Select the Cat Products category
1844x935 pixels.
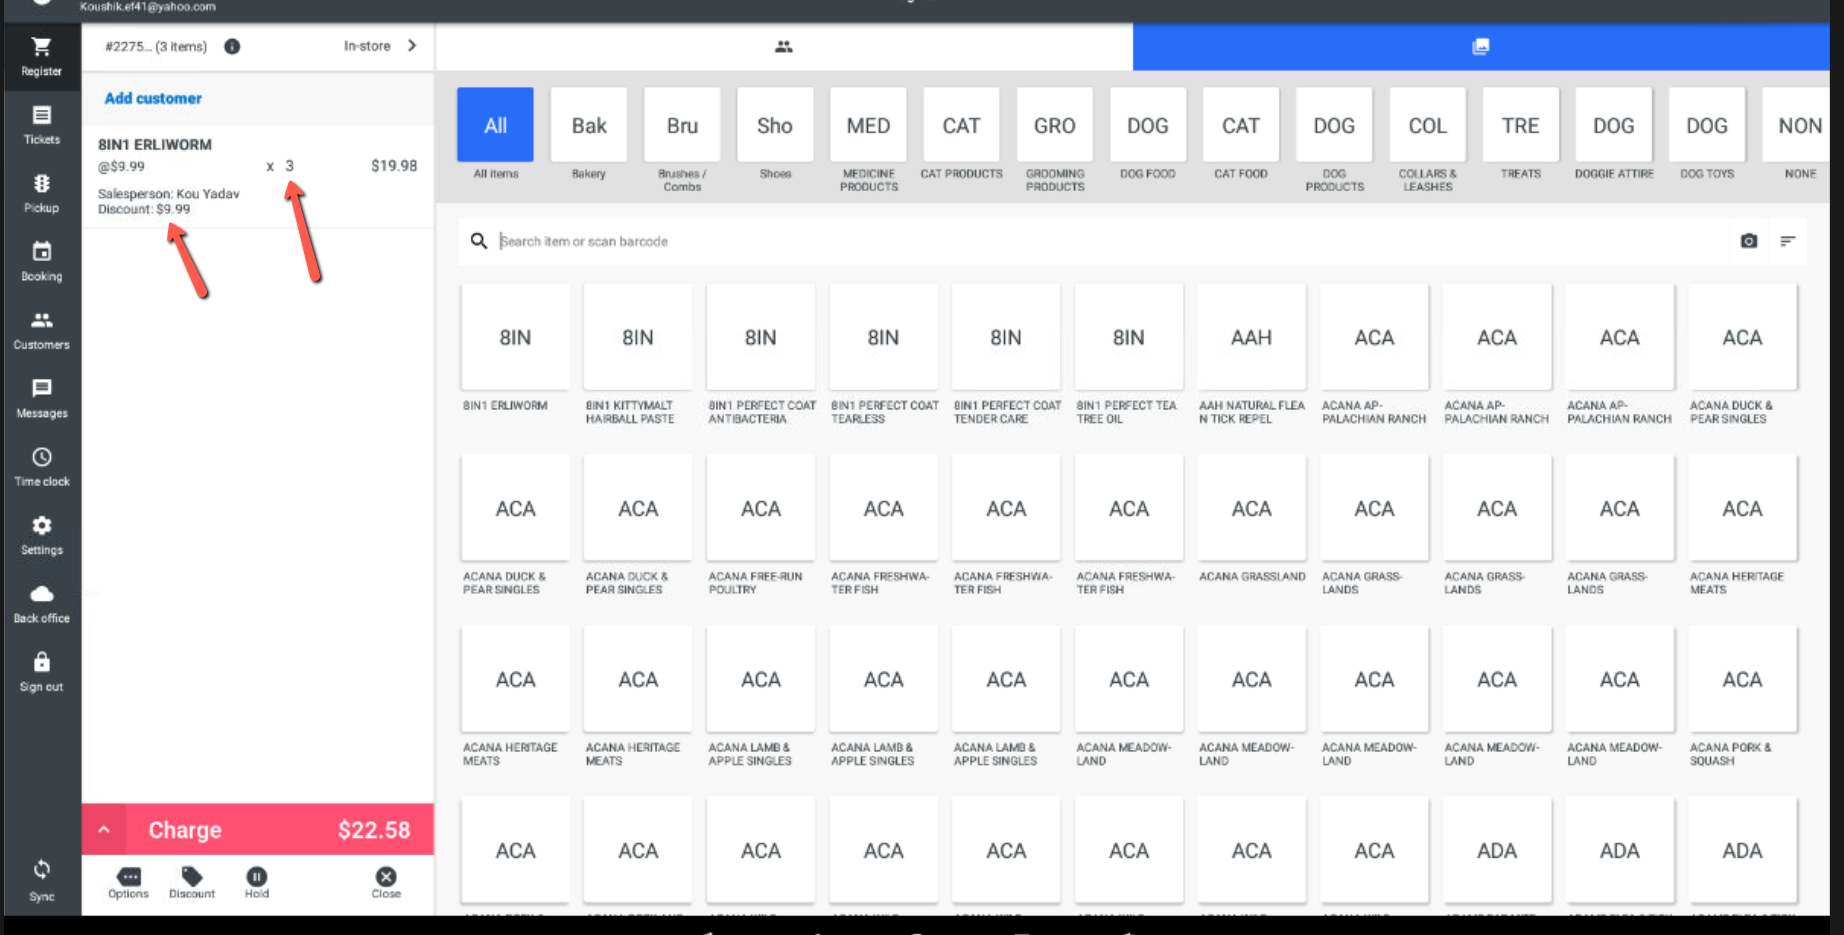(961, 125)
